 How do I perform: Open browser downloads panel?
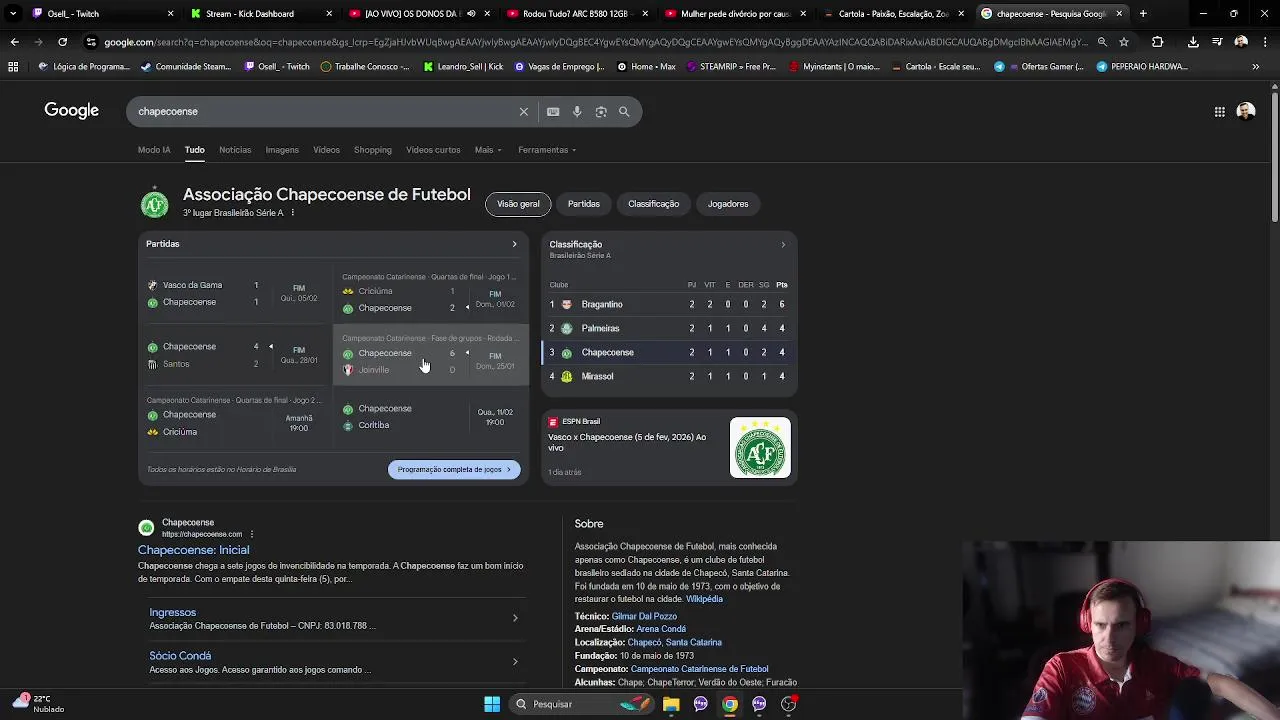click(x=1193, y=42)
